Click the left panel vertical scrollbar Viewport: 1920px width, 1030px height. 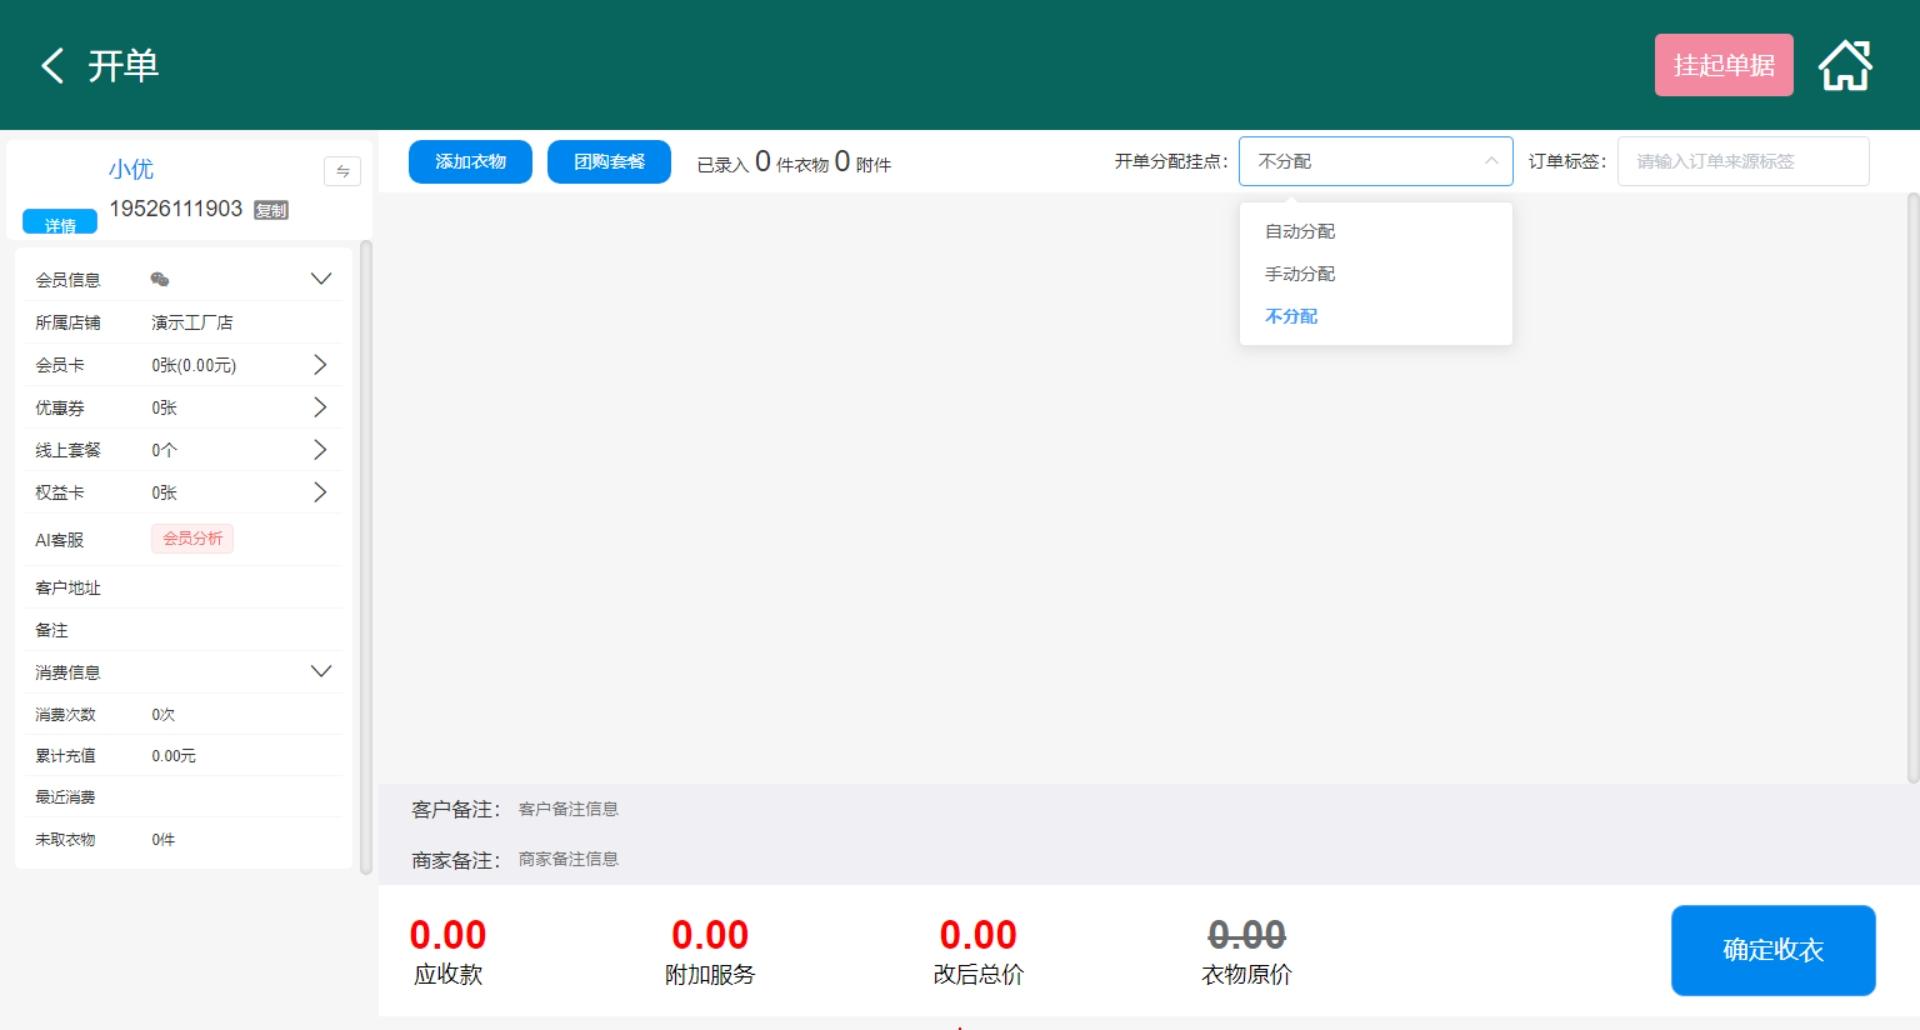[x=366, y=557]
